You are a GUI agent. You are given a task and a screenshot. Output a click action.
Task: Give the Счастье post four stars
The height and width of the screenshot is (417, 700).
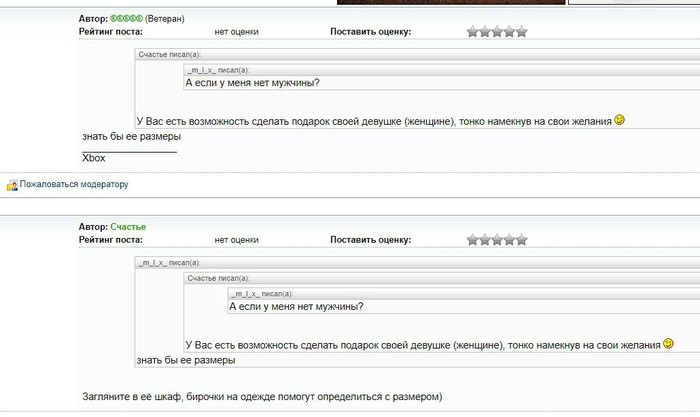tap(509, 240)
